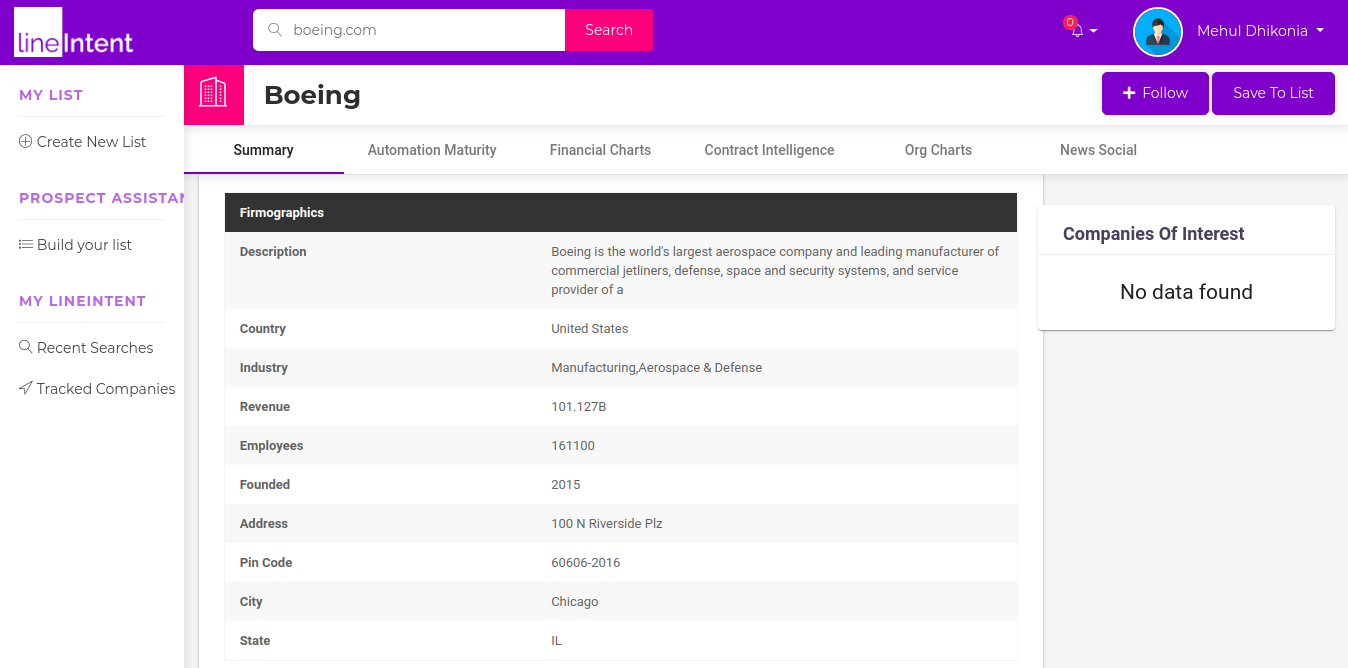Viewport: 1348px width, 668px height.
Task: Click the Employees row label
Action: pos(272,445)
